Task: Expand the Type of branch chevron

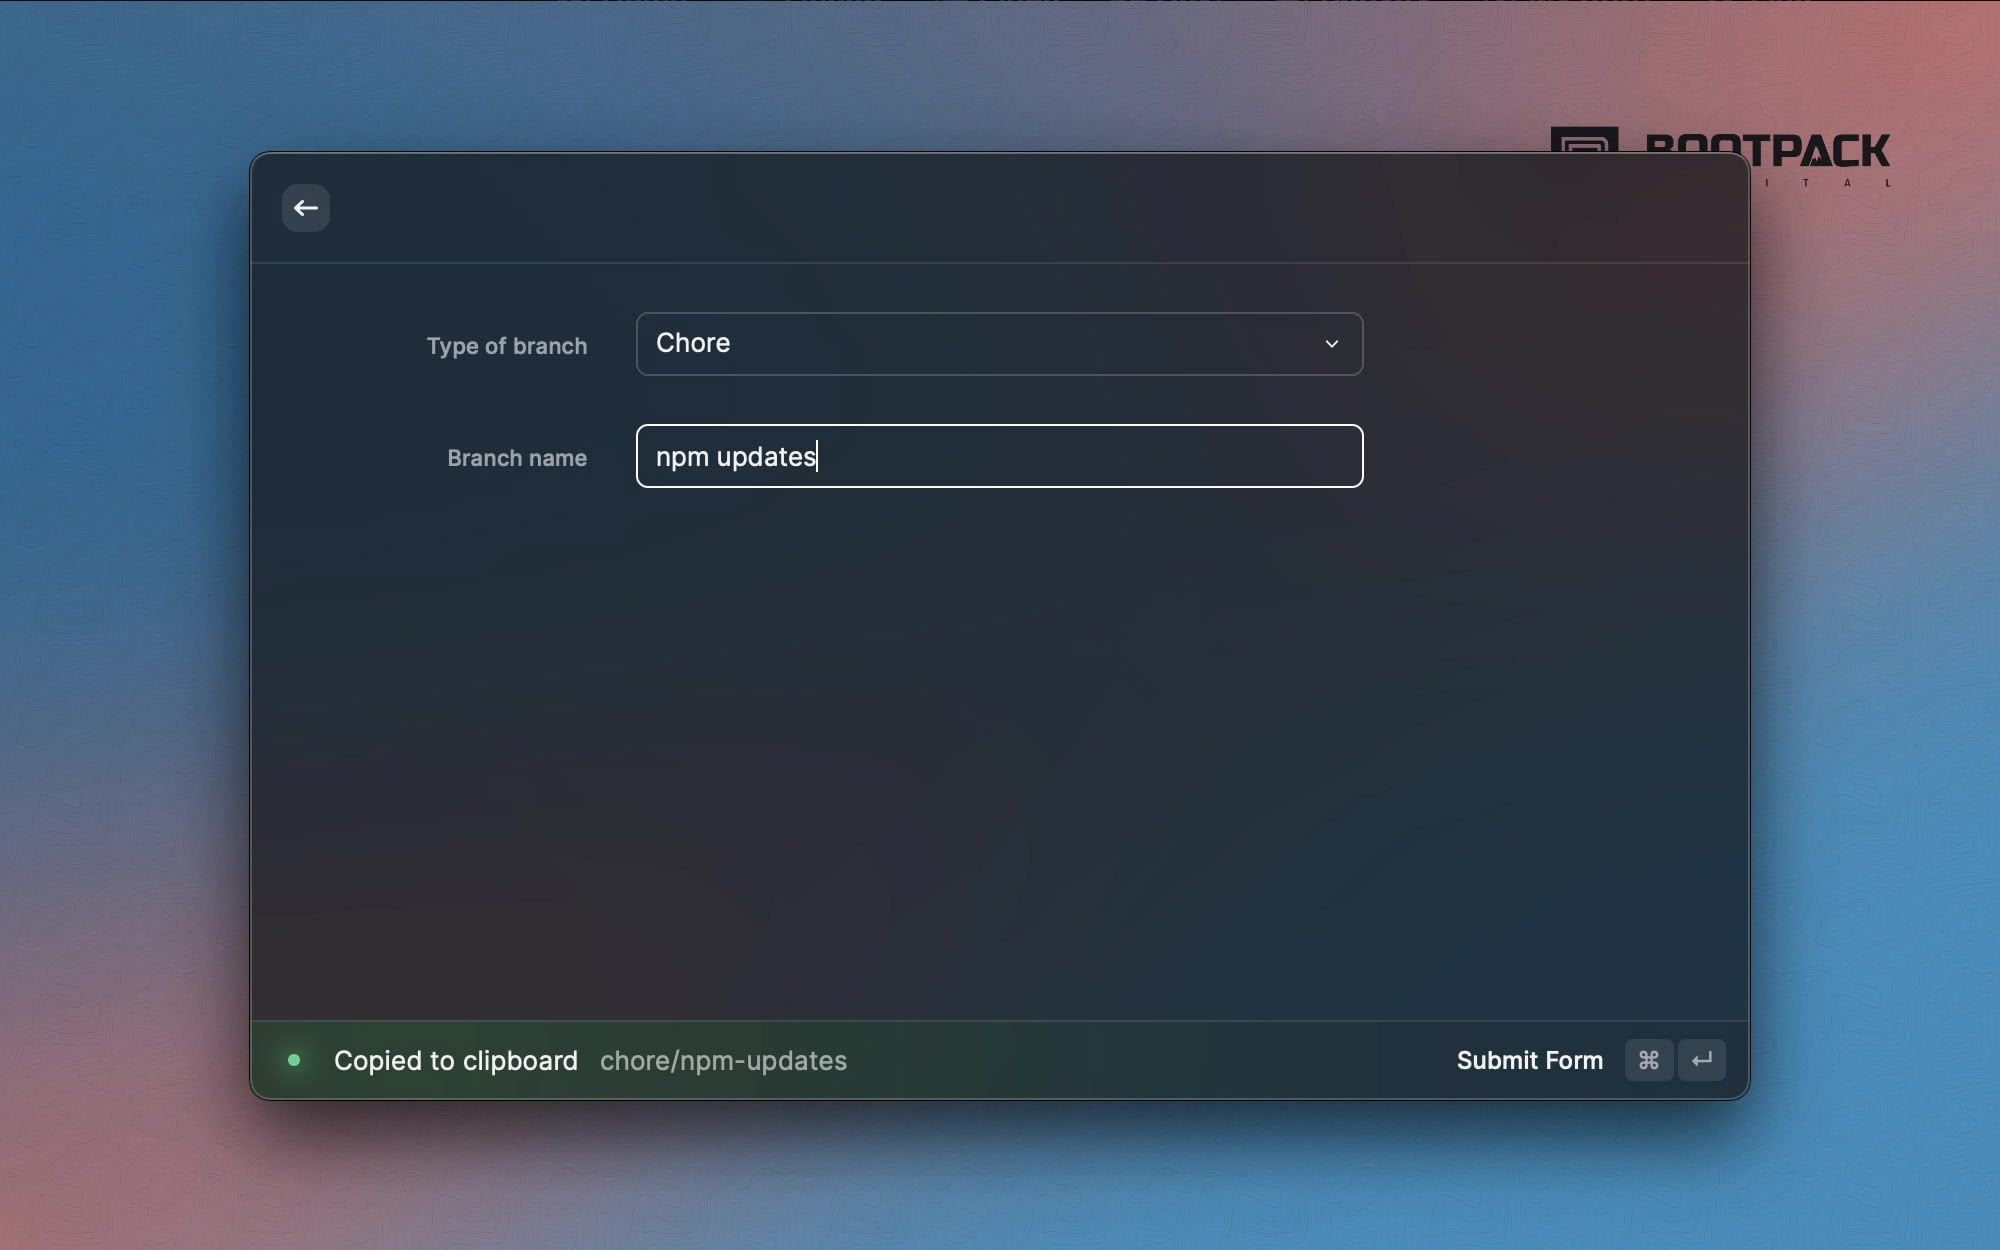Action: coord(1331,344)
